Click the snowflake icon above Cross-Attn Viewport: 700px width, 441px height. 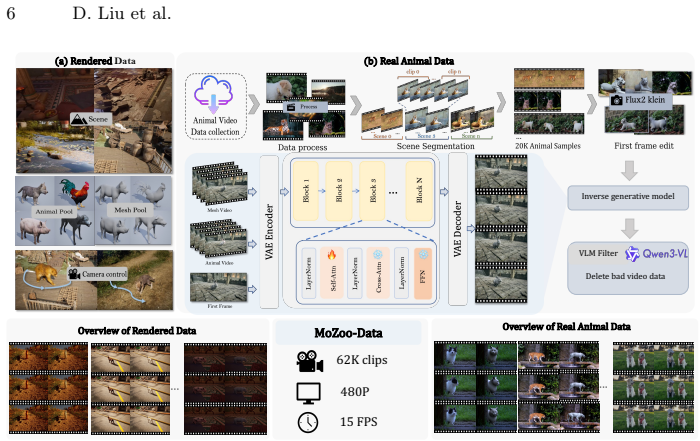(x=378, y=254)
